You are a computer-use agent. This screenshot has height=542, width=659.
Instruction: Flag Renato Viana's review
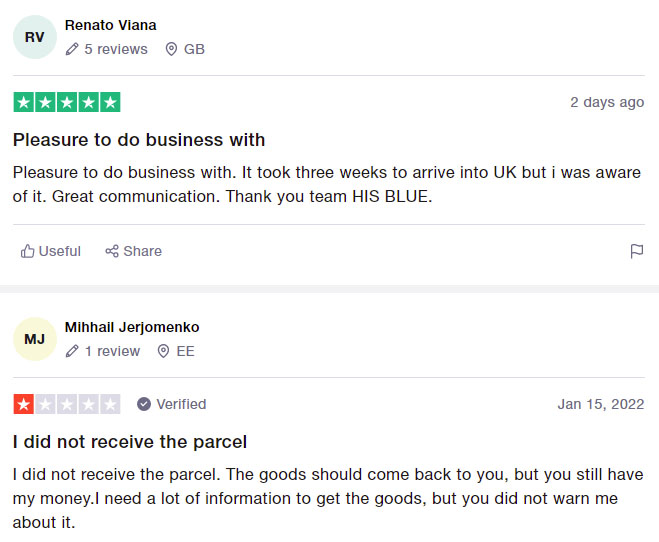point(637,251)
